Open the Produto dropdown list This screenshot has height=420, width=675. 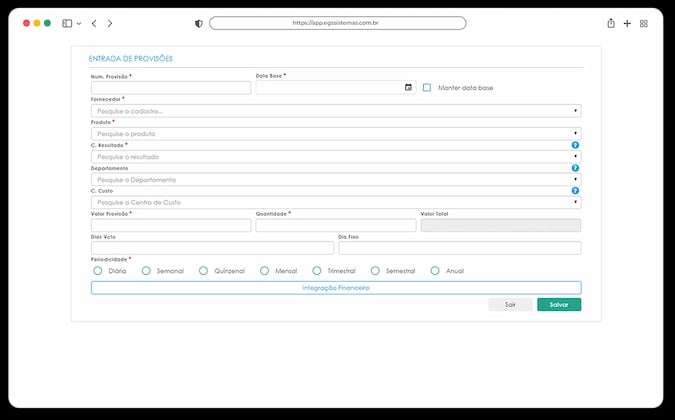[x=336, y=134]
